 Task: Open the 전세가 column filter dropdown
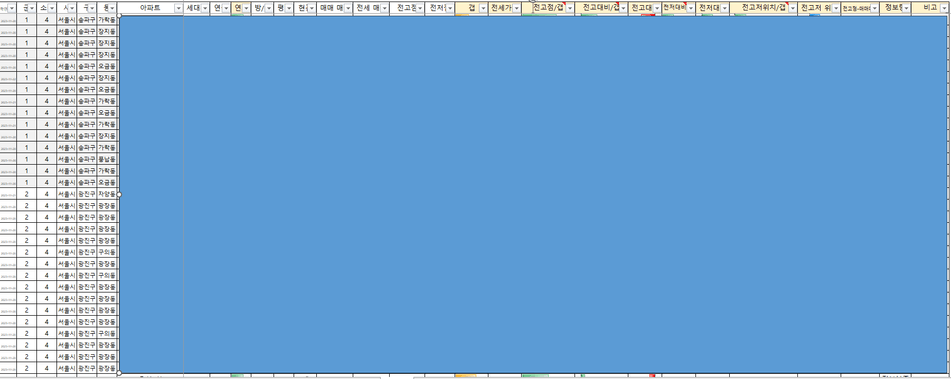click(x=516, y=8)
